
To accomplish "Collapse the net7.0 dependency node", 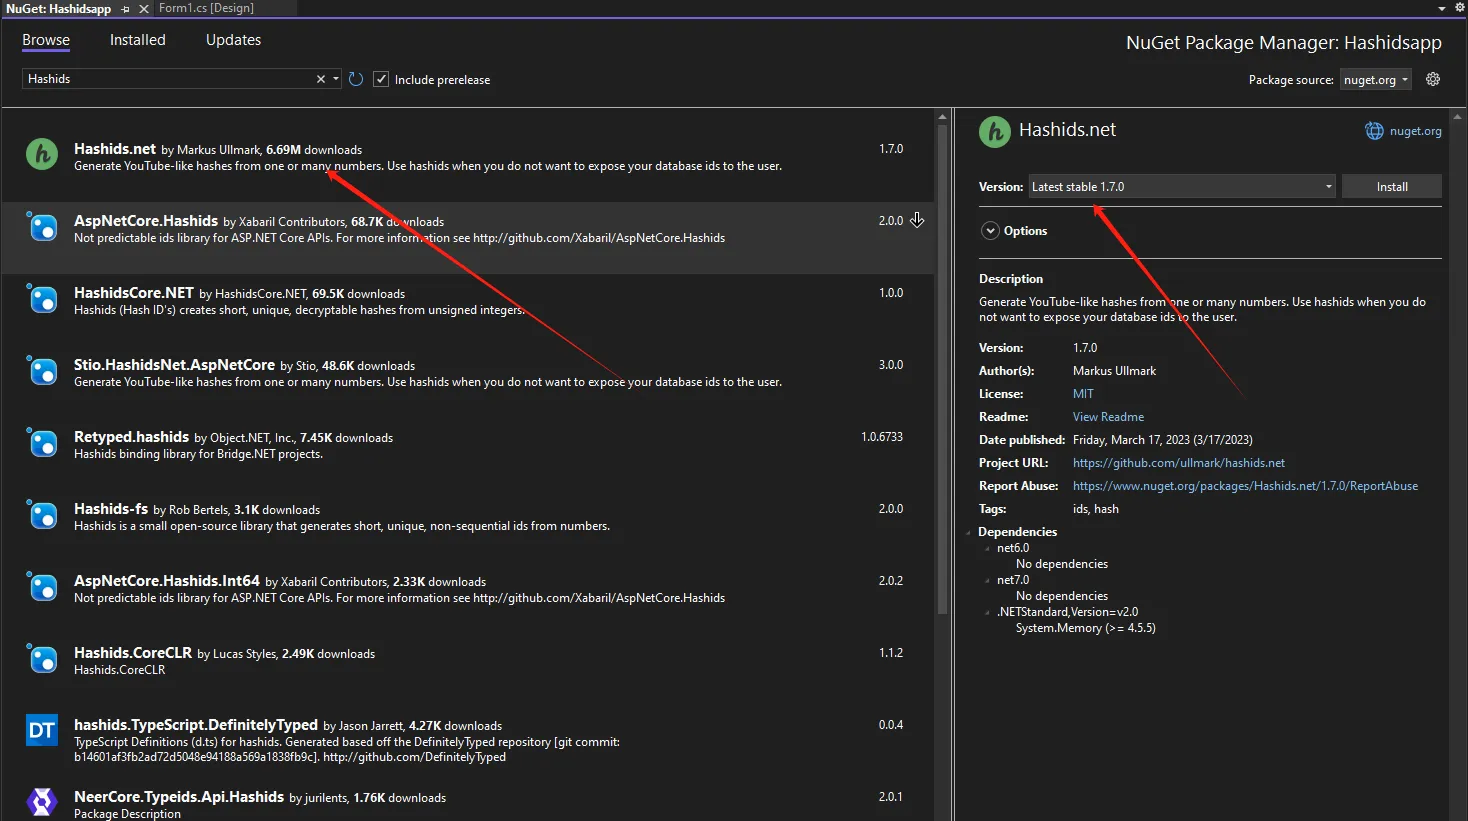I will [987, 580].
